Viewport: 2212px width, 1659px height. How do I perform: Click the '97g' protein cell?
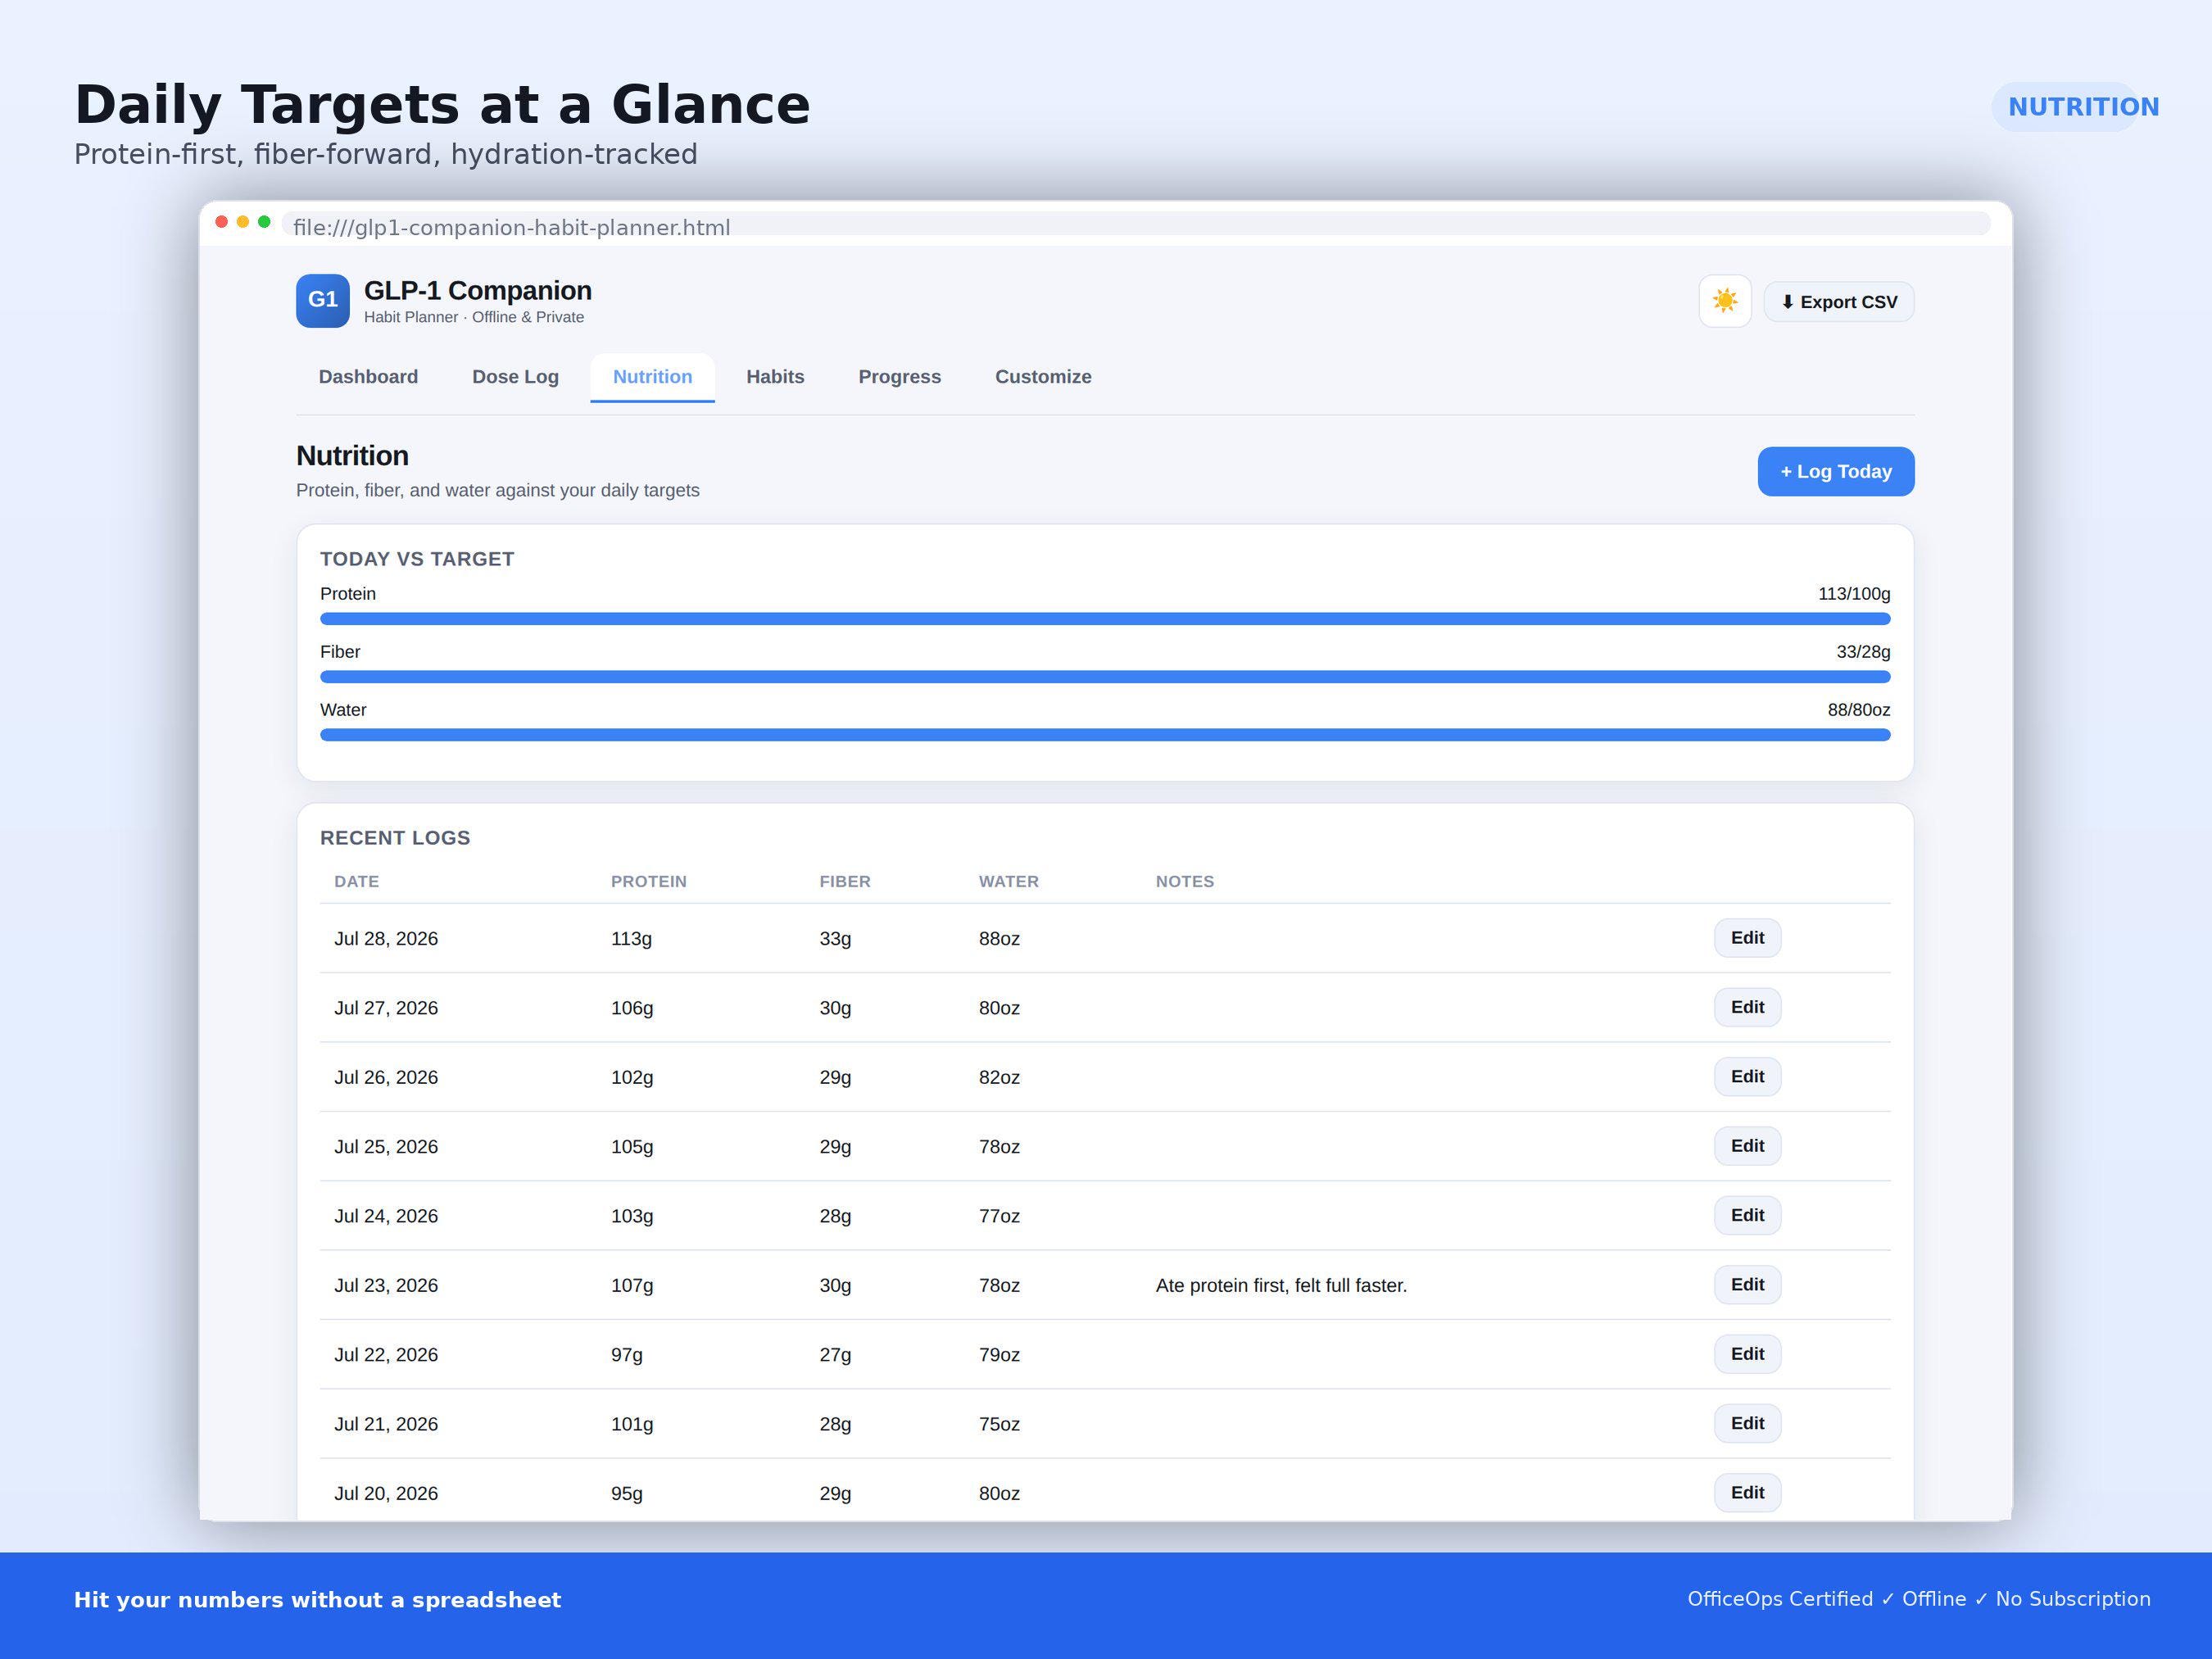point(627,1355)
